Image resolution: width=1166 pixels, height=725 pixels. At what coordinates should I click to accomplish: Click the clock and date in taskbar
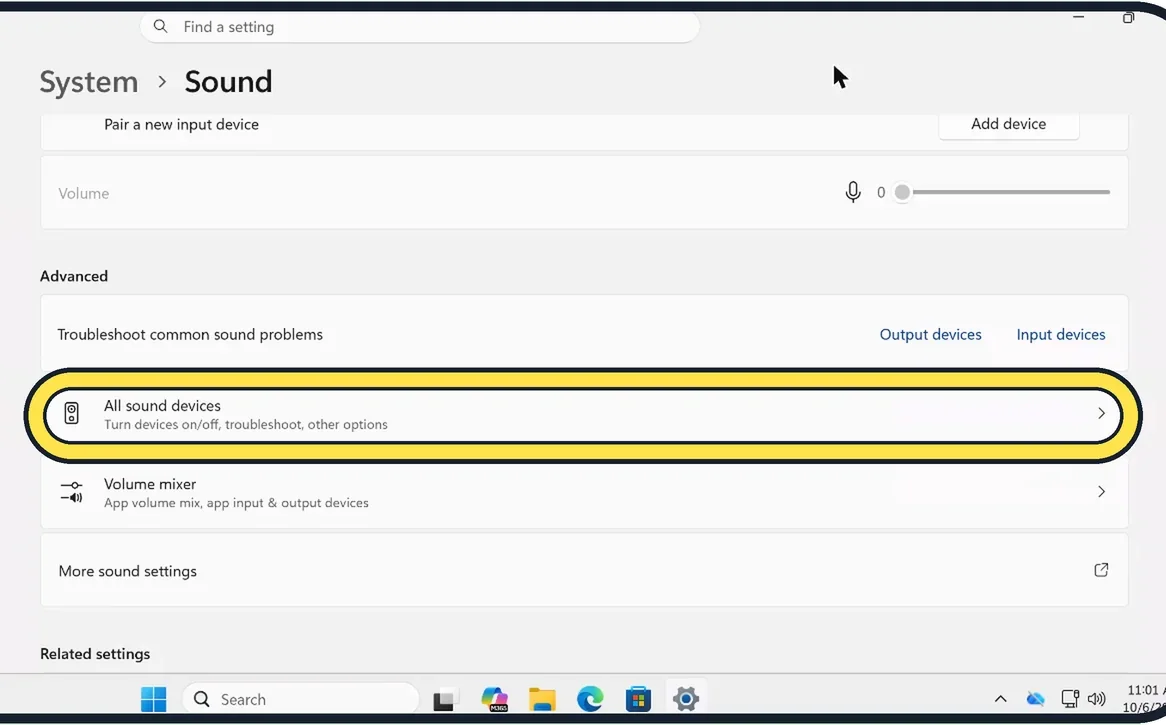1145,699
